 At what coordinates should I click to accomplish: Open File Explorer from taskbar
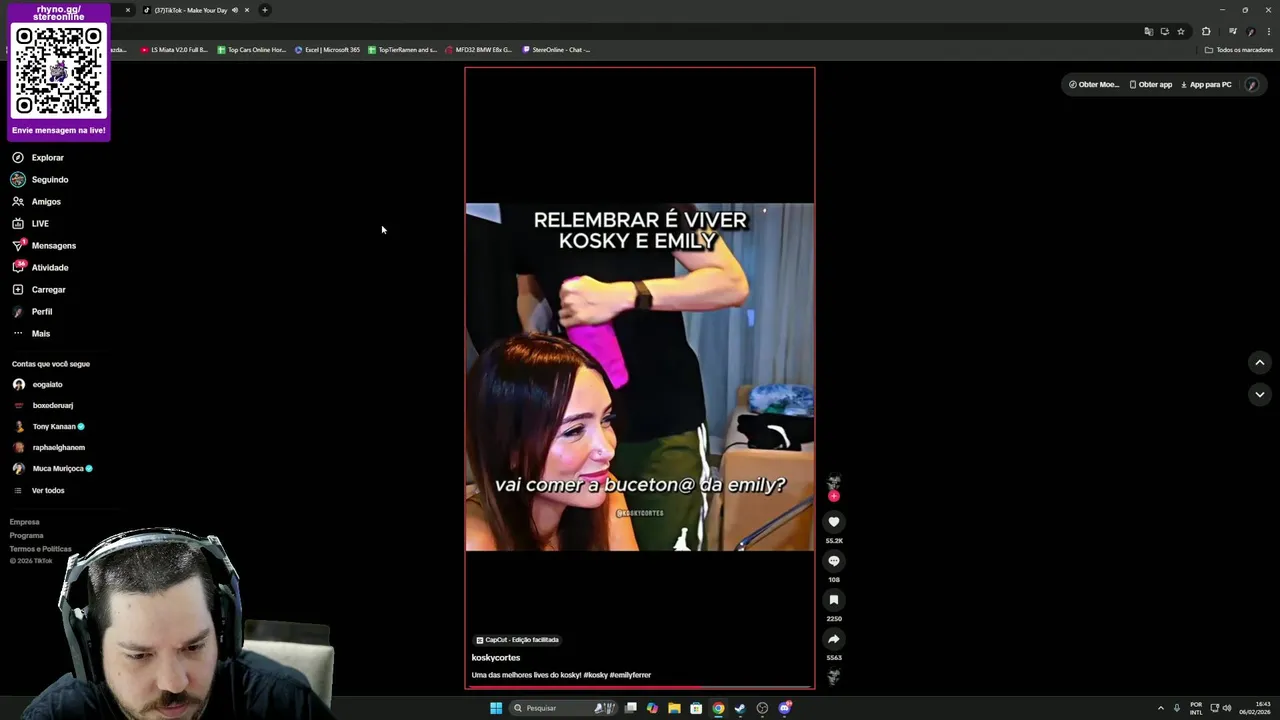point(674,708)
